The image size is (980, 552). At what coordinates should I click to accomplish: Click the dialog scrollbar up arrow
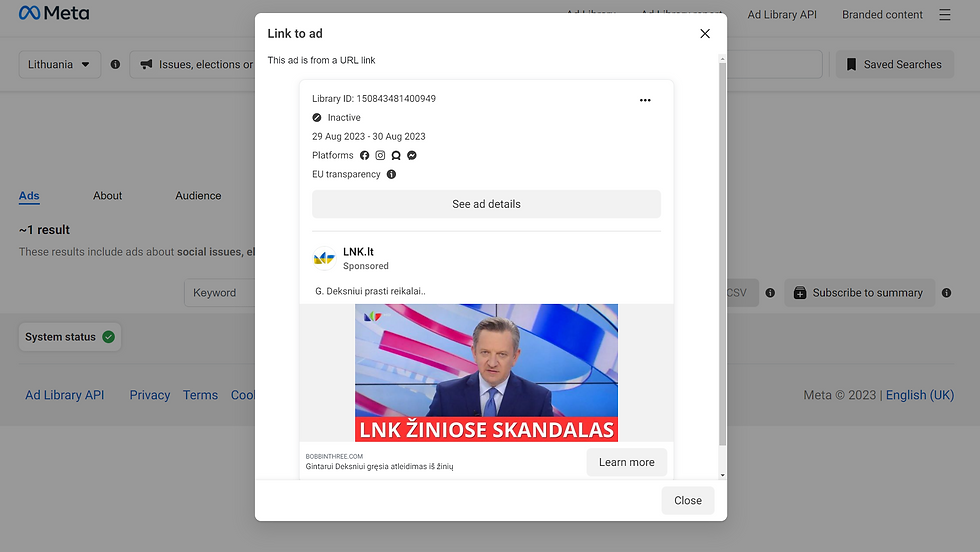pyautogui.click(x=722, y=59)
